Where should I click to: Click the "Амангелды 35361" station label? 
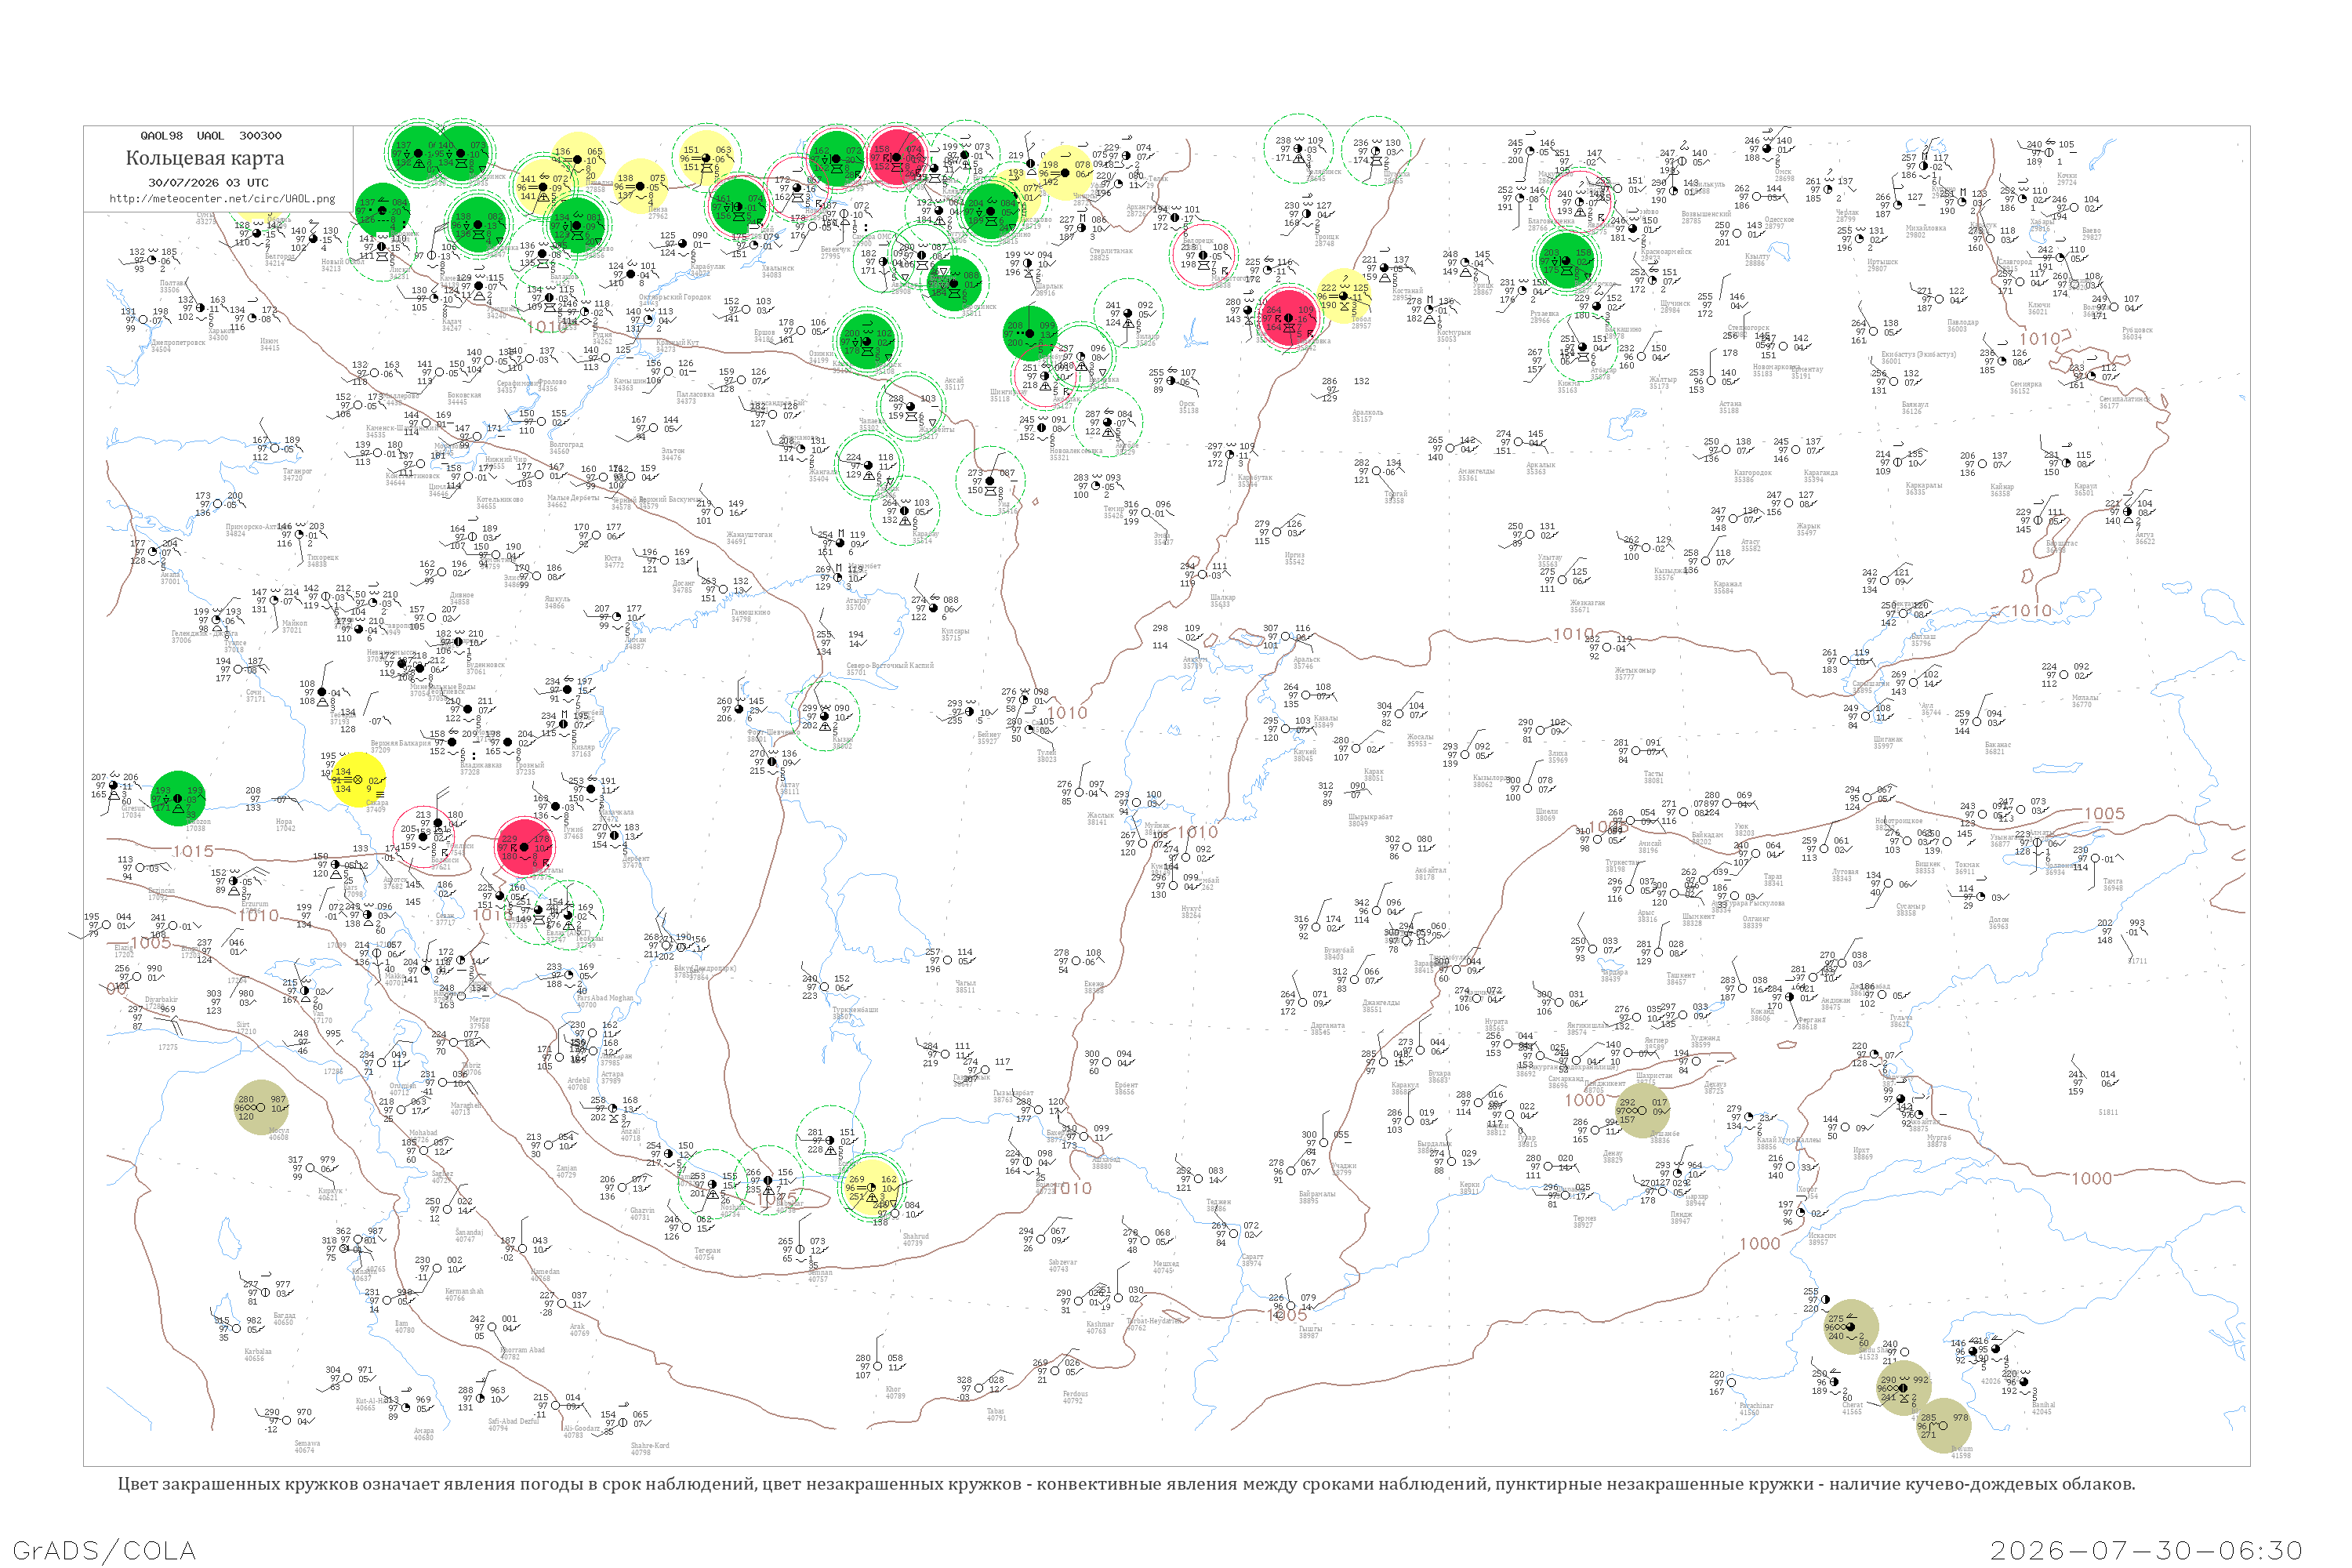pyautogui.click(x=1476, y=474)
